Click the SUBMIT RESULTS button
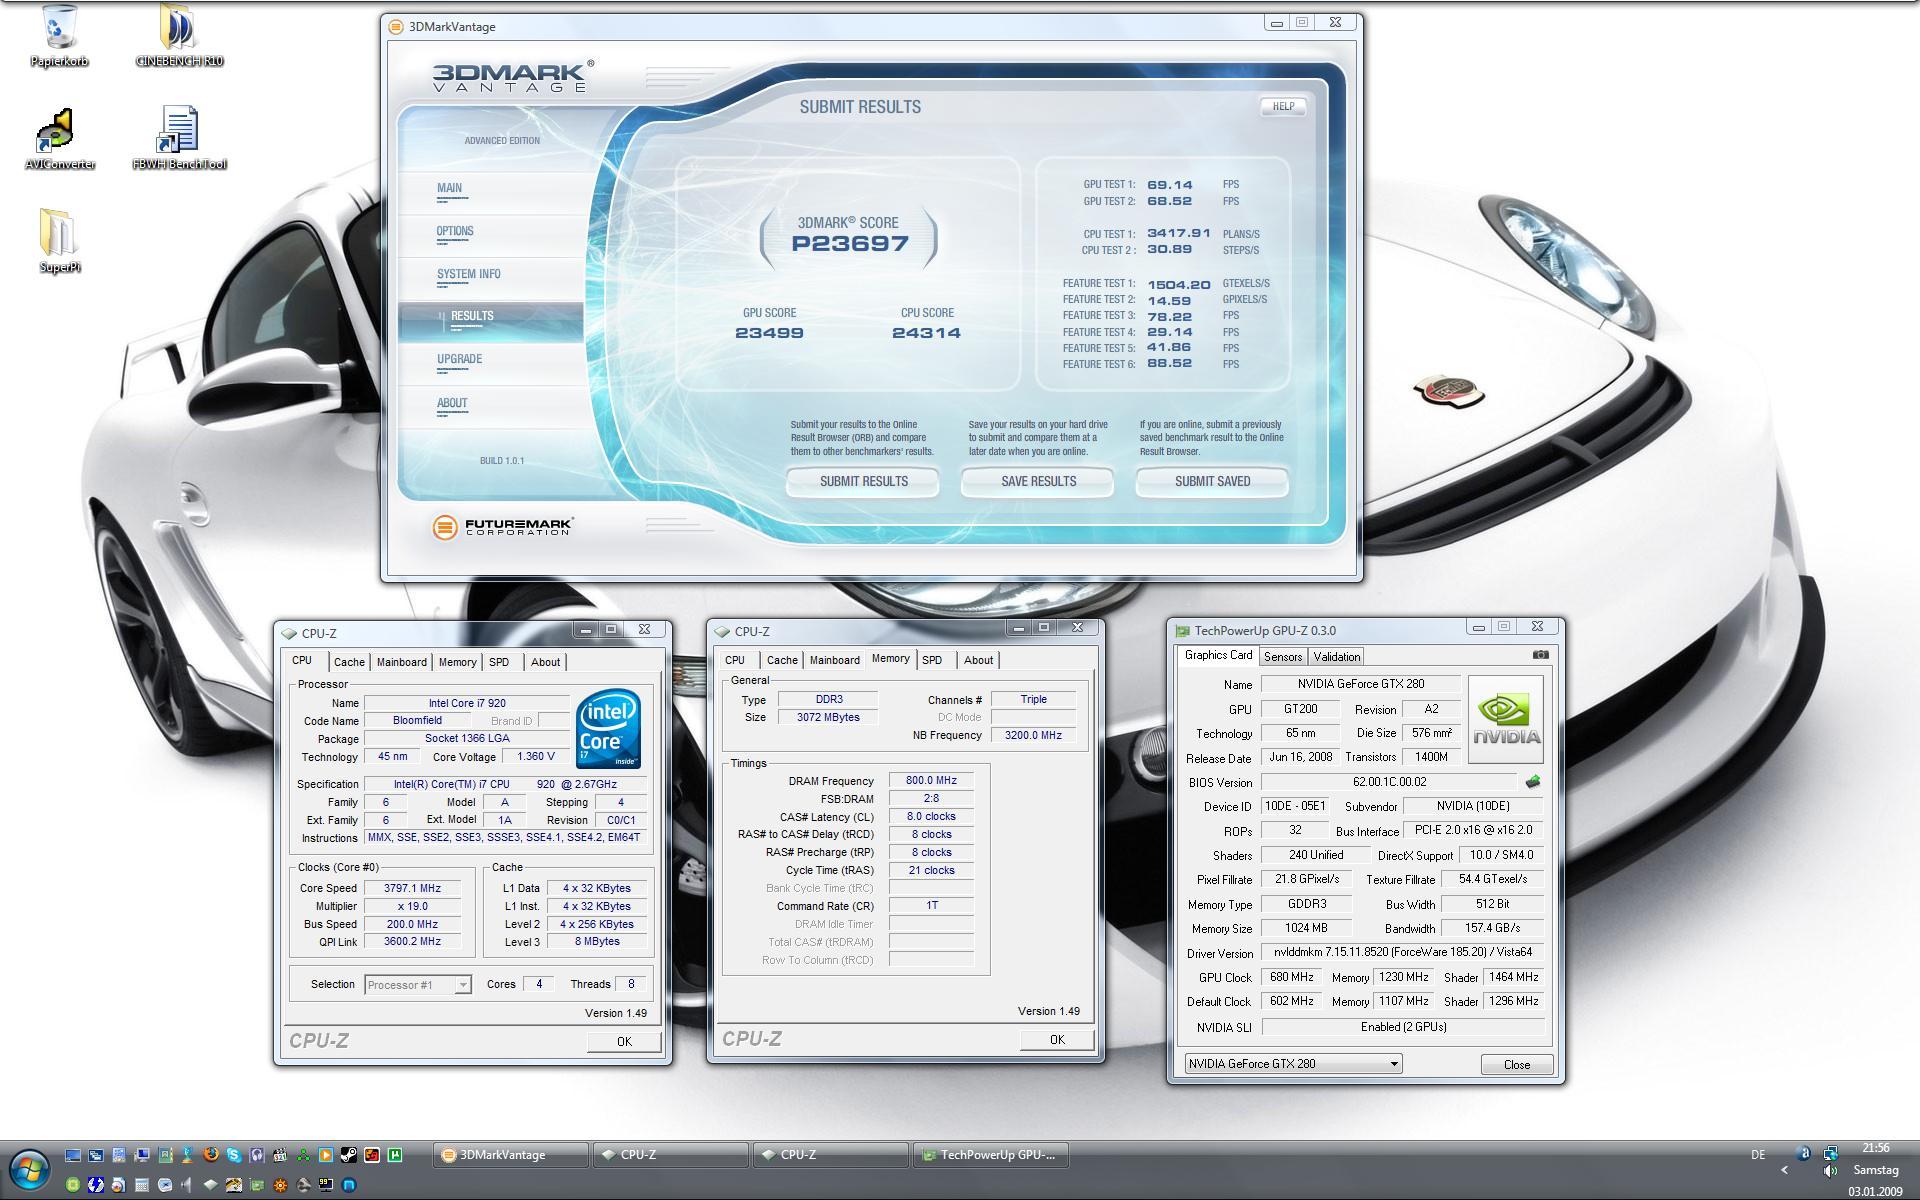 pyautogui.click(x=863, y=481)
